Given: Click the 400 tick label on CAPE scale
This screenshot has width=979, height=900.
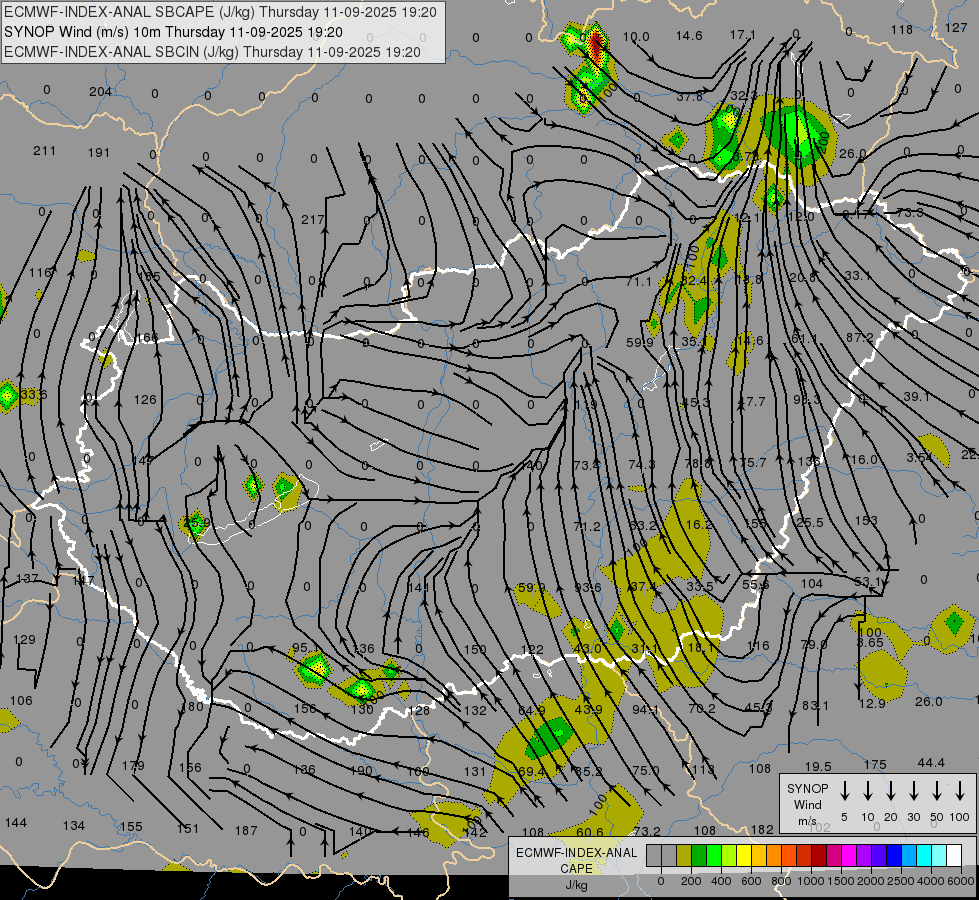Looking at the screenshot, I should 721,881.
